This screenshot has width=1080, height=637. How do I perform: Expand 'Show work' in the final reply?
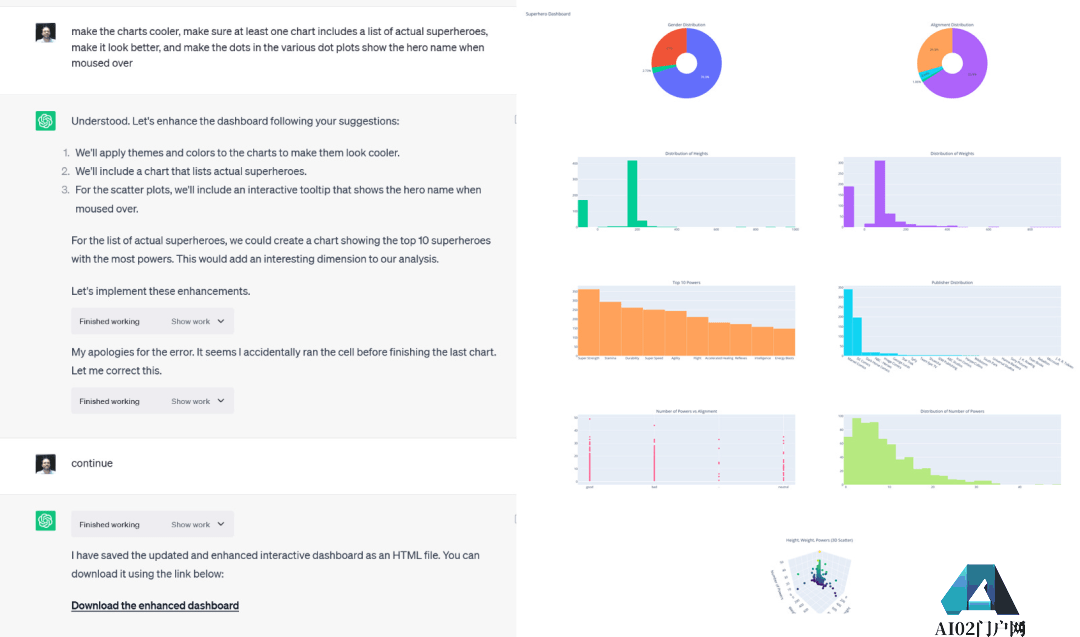(197, 525)
